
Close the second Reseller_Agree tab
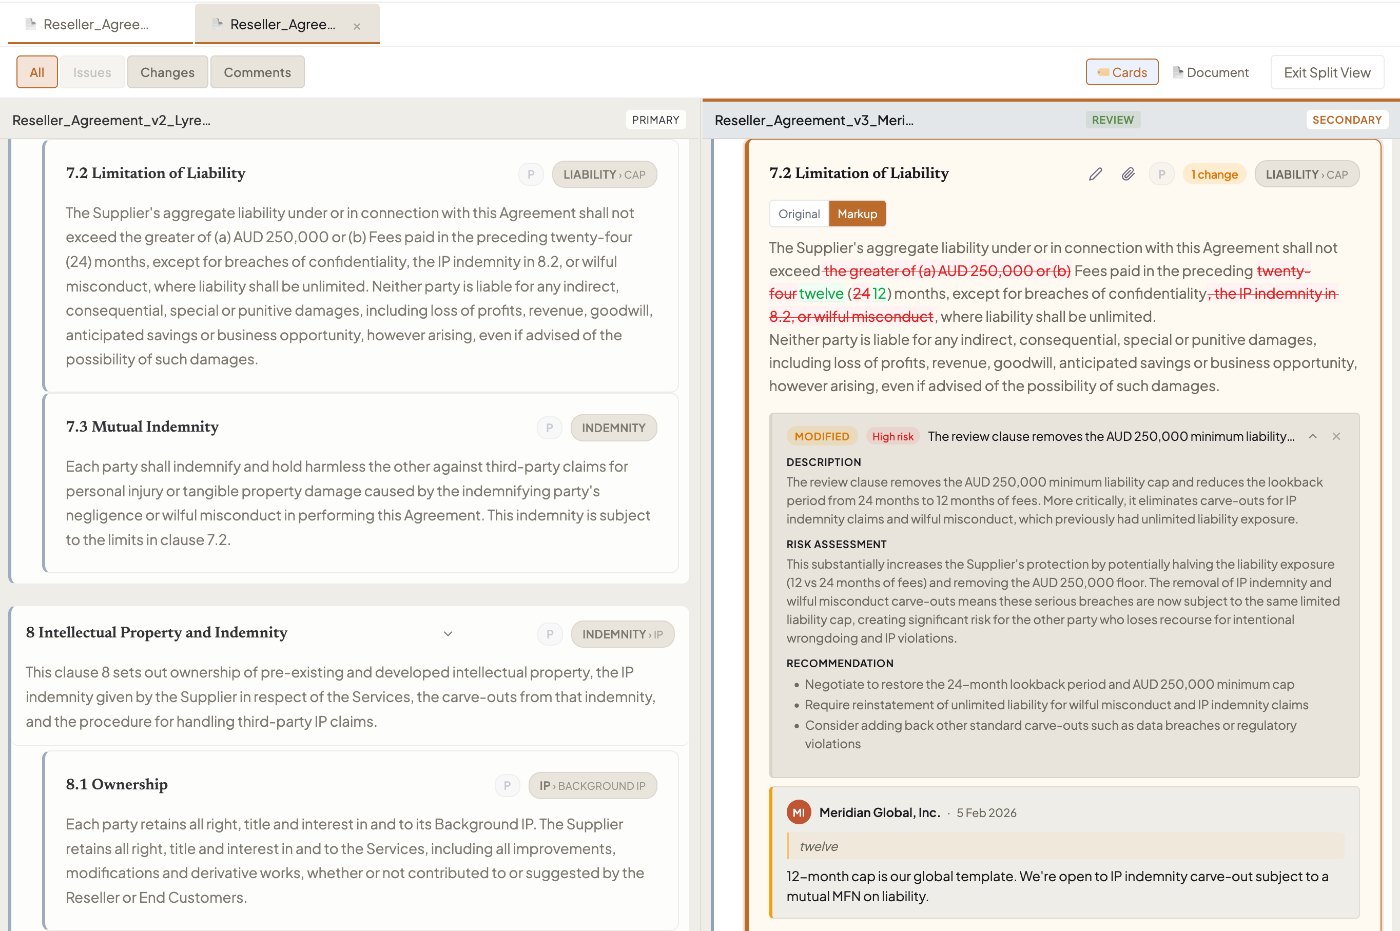[357, 26]
